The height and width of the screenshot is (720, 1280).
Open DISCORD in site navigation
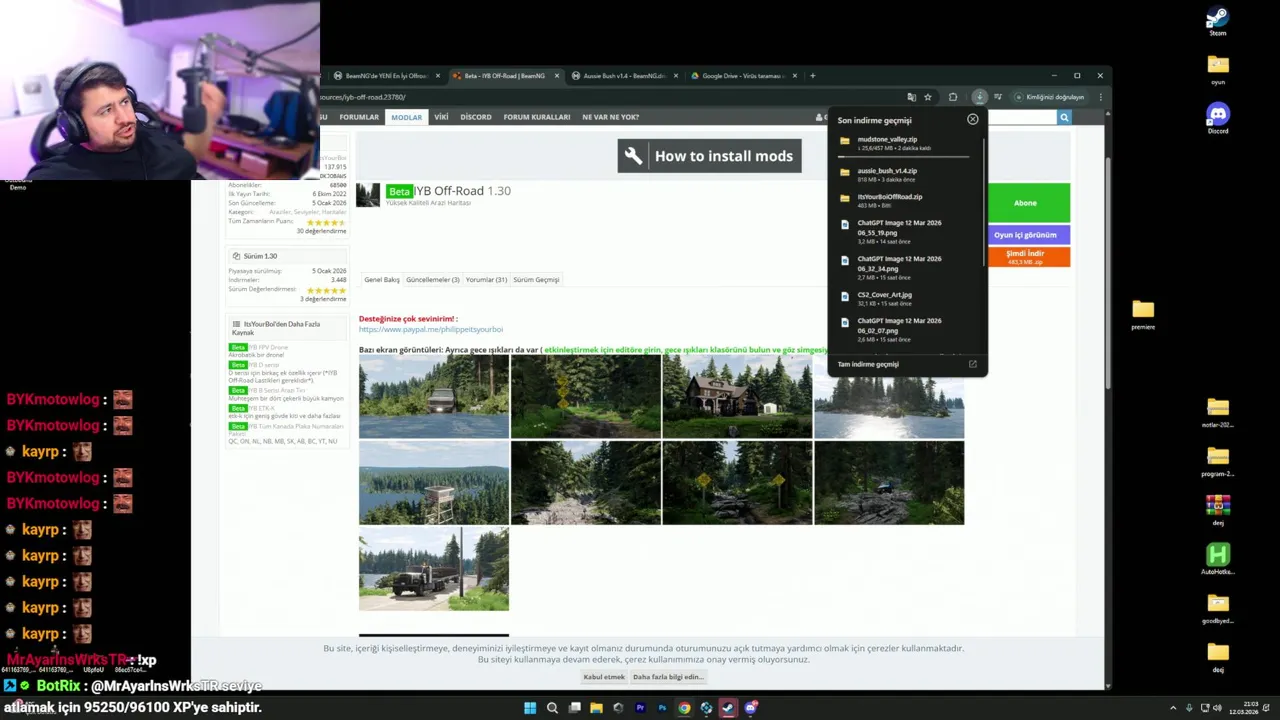pyautogui.click(x=476, y=117)
